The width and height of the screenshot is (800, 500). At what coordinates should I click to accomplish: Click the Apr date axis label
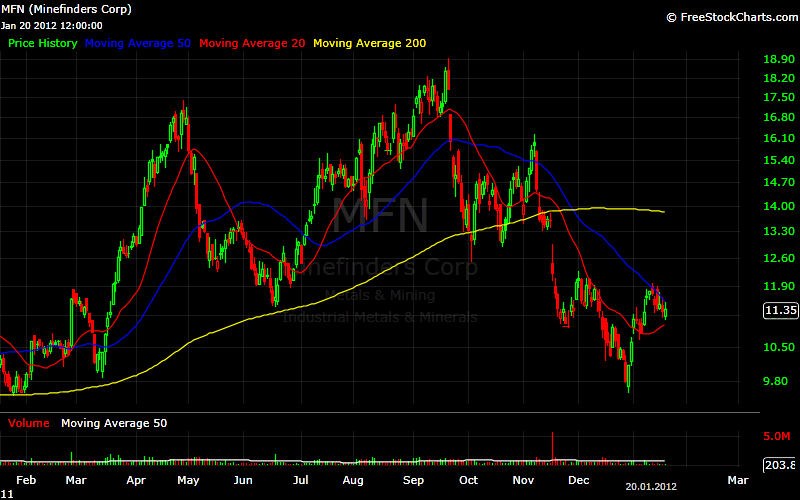[136, 480]
